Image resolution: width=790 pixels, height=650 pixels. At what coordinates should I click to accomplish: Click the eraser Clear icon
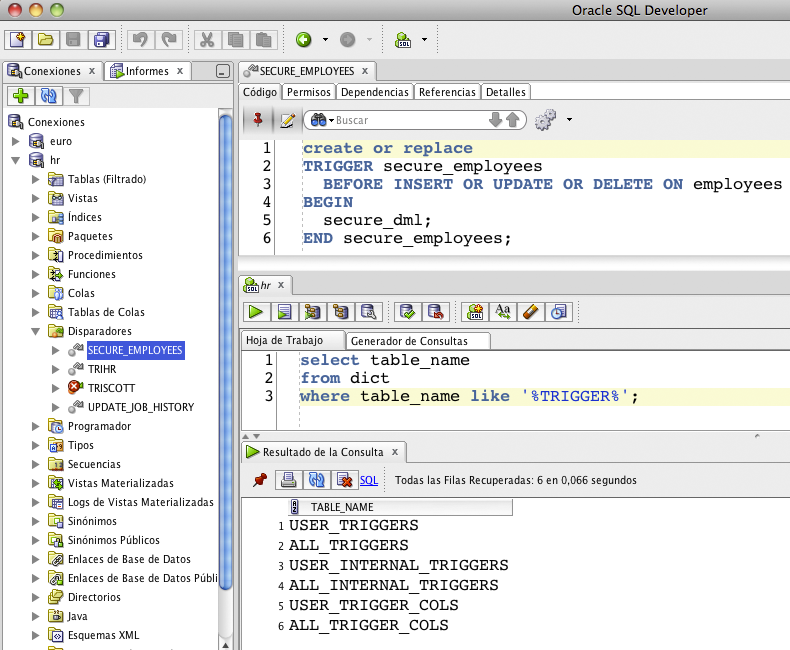[531, 311]
